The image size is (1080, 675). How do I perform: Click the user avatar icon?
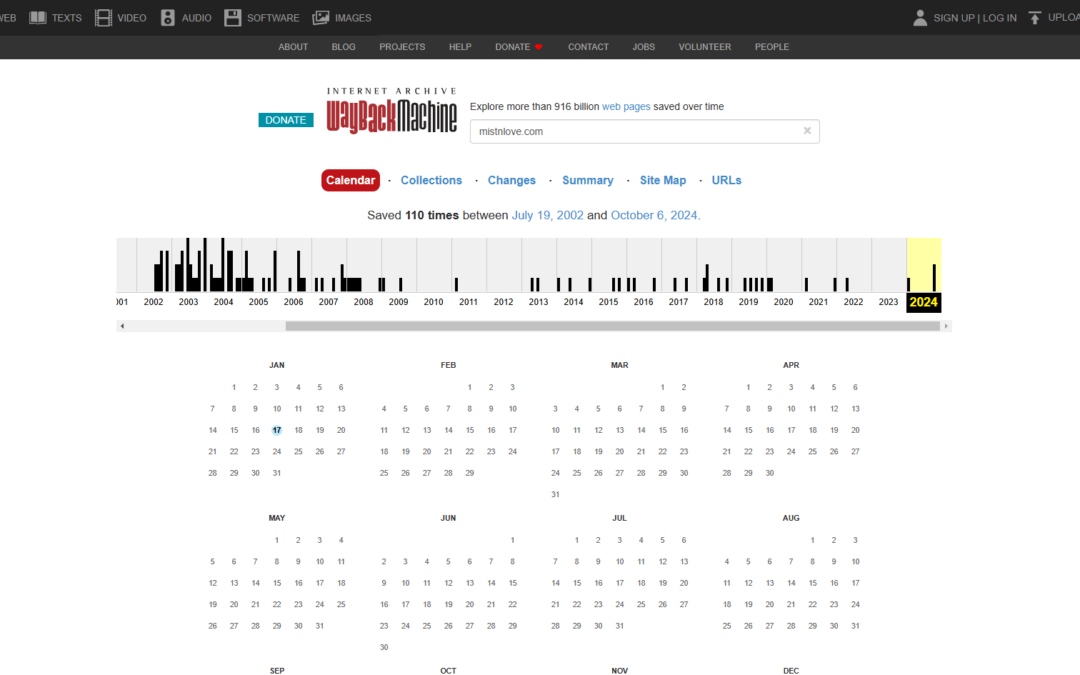tap(920, 18)
